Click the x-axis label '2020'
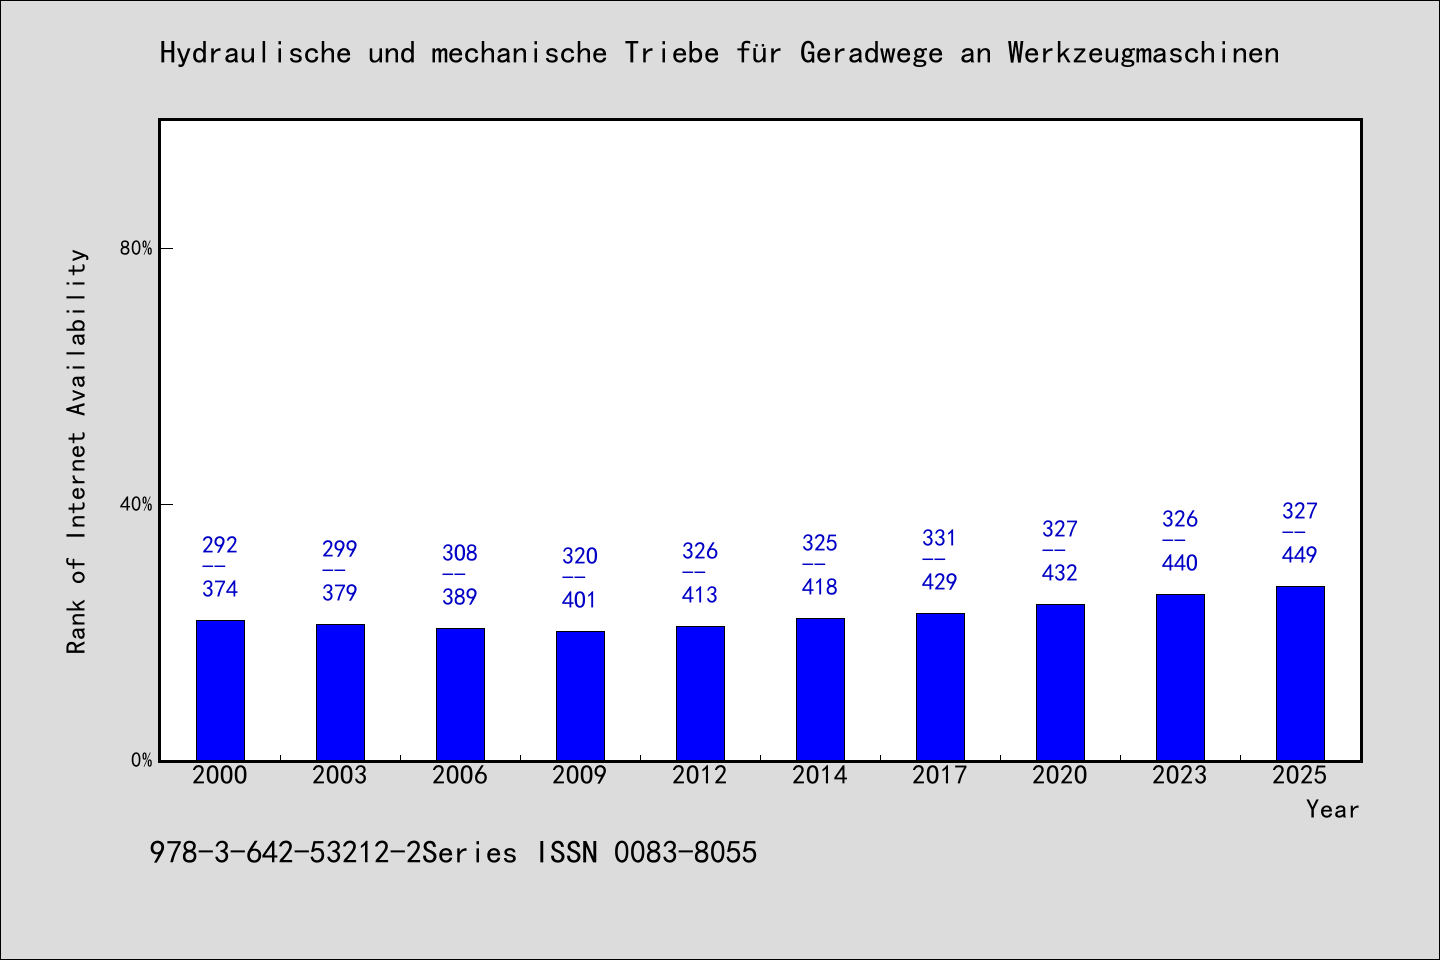This screenshot has width=1440, height=960. [x=1060, y=775]
